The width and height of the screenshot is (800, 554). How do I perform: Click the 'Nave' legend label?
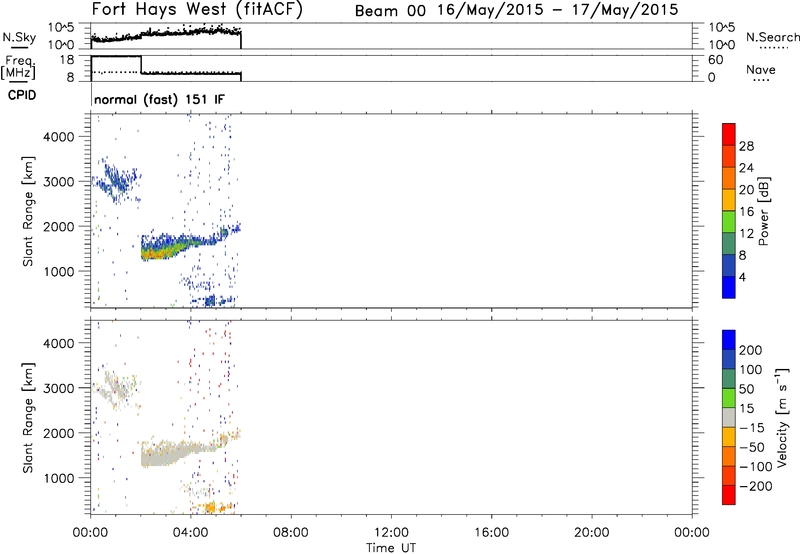tap(761, 70)
